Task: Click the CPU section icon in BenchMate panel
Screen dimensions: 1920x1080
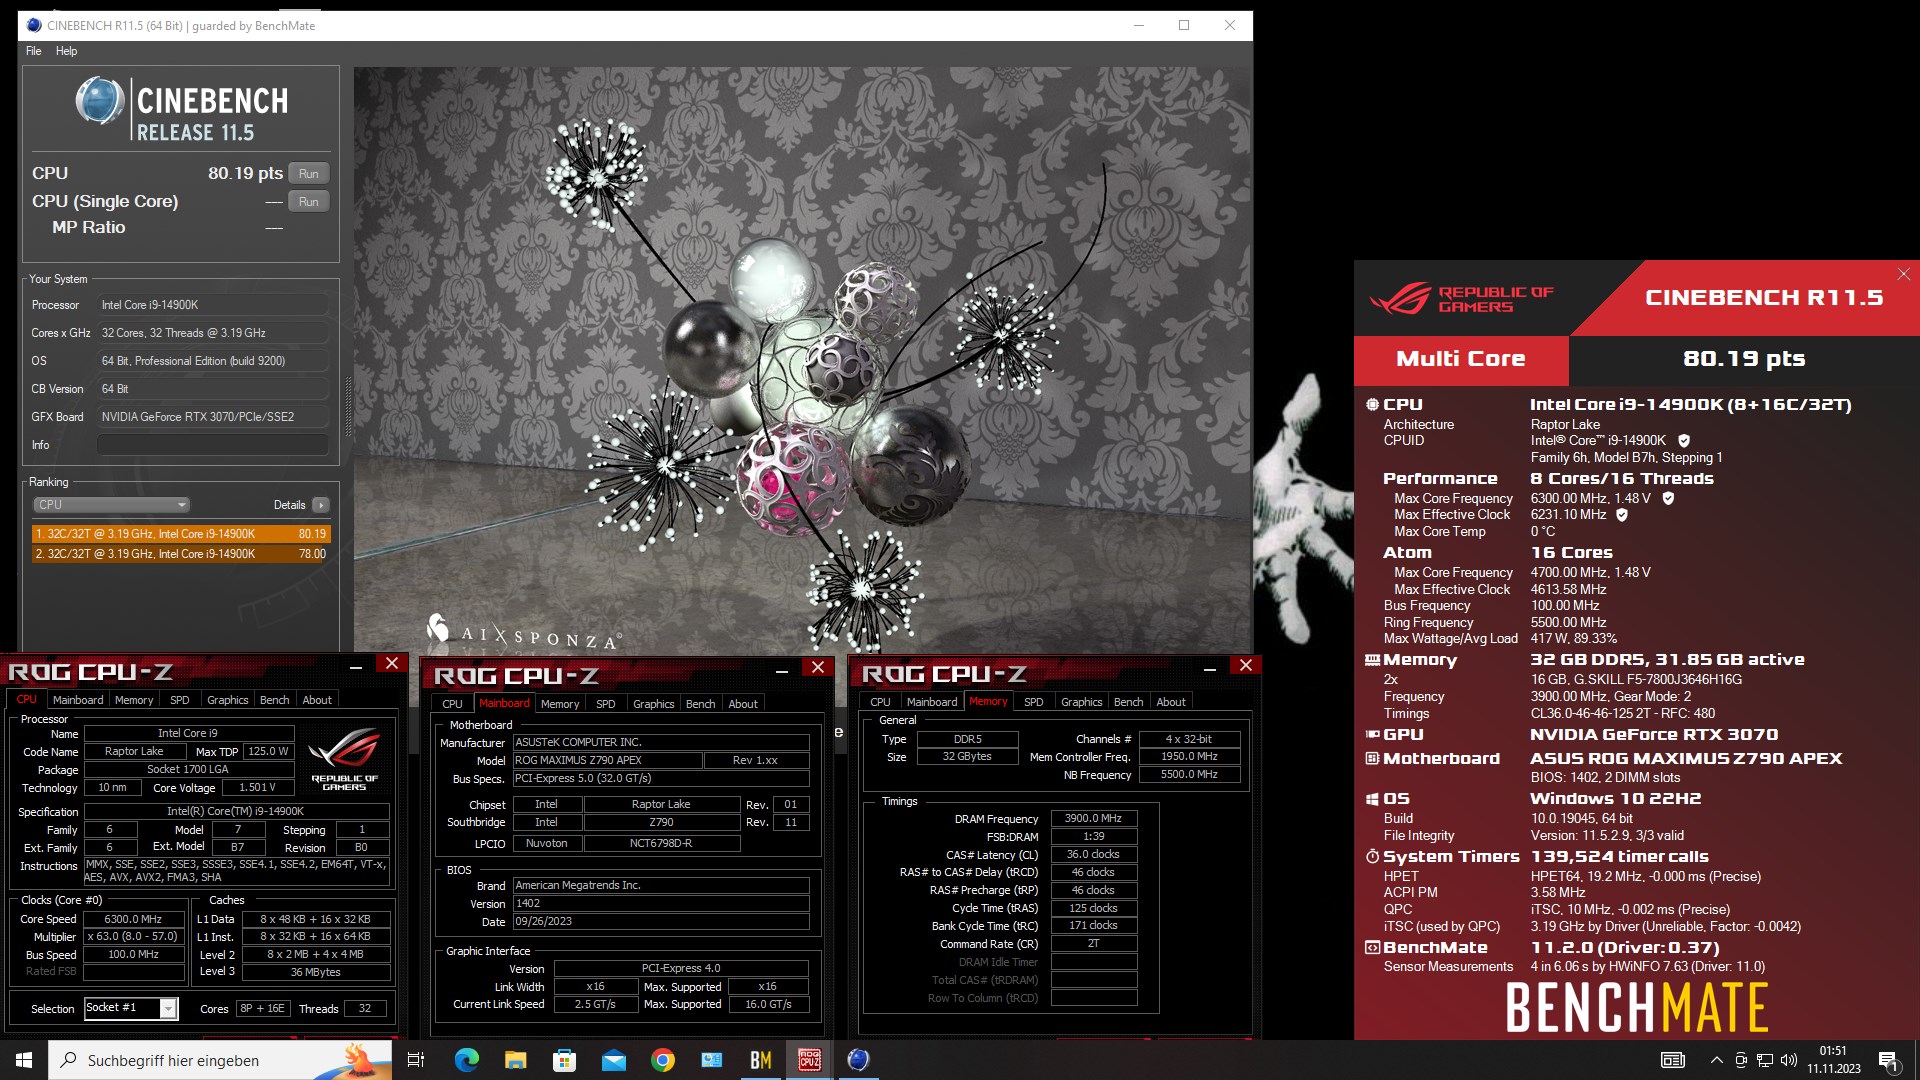Action: (x=1372, y=405)
